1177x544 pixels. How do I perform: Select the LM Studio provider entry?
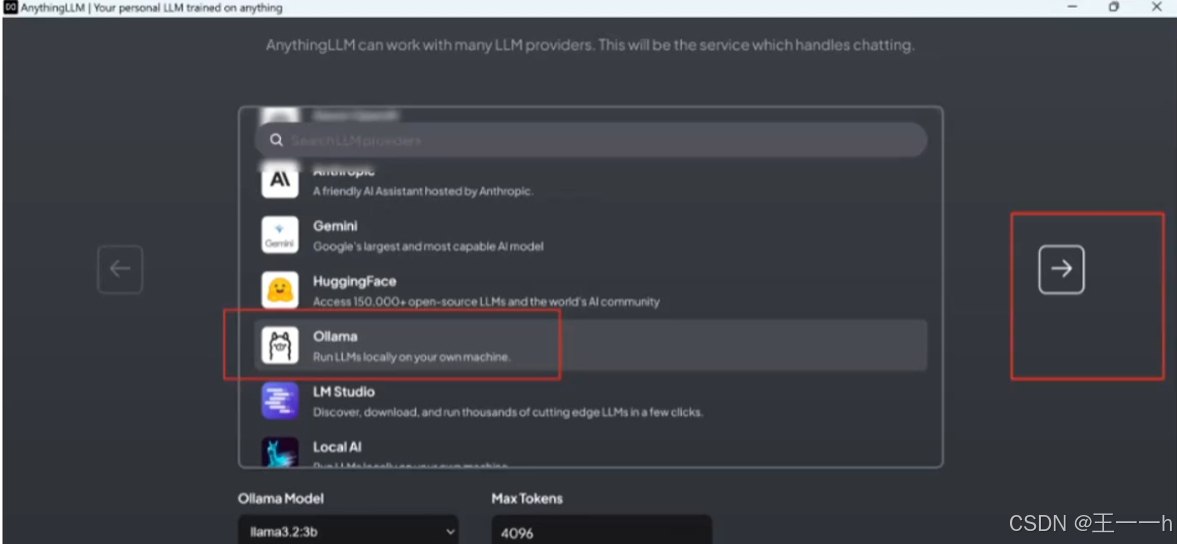point(591,401)
